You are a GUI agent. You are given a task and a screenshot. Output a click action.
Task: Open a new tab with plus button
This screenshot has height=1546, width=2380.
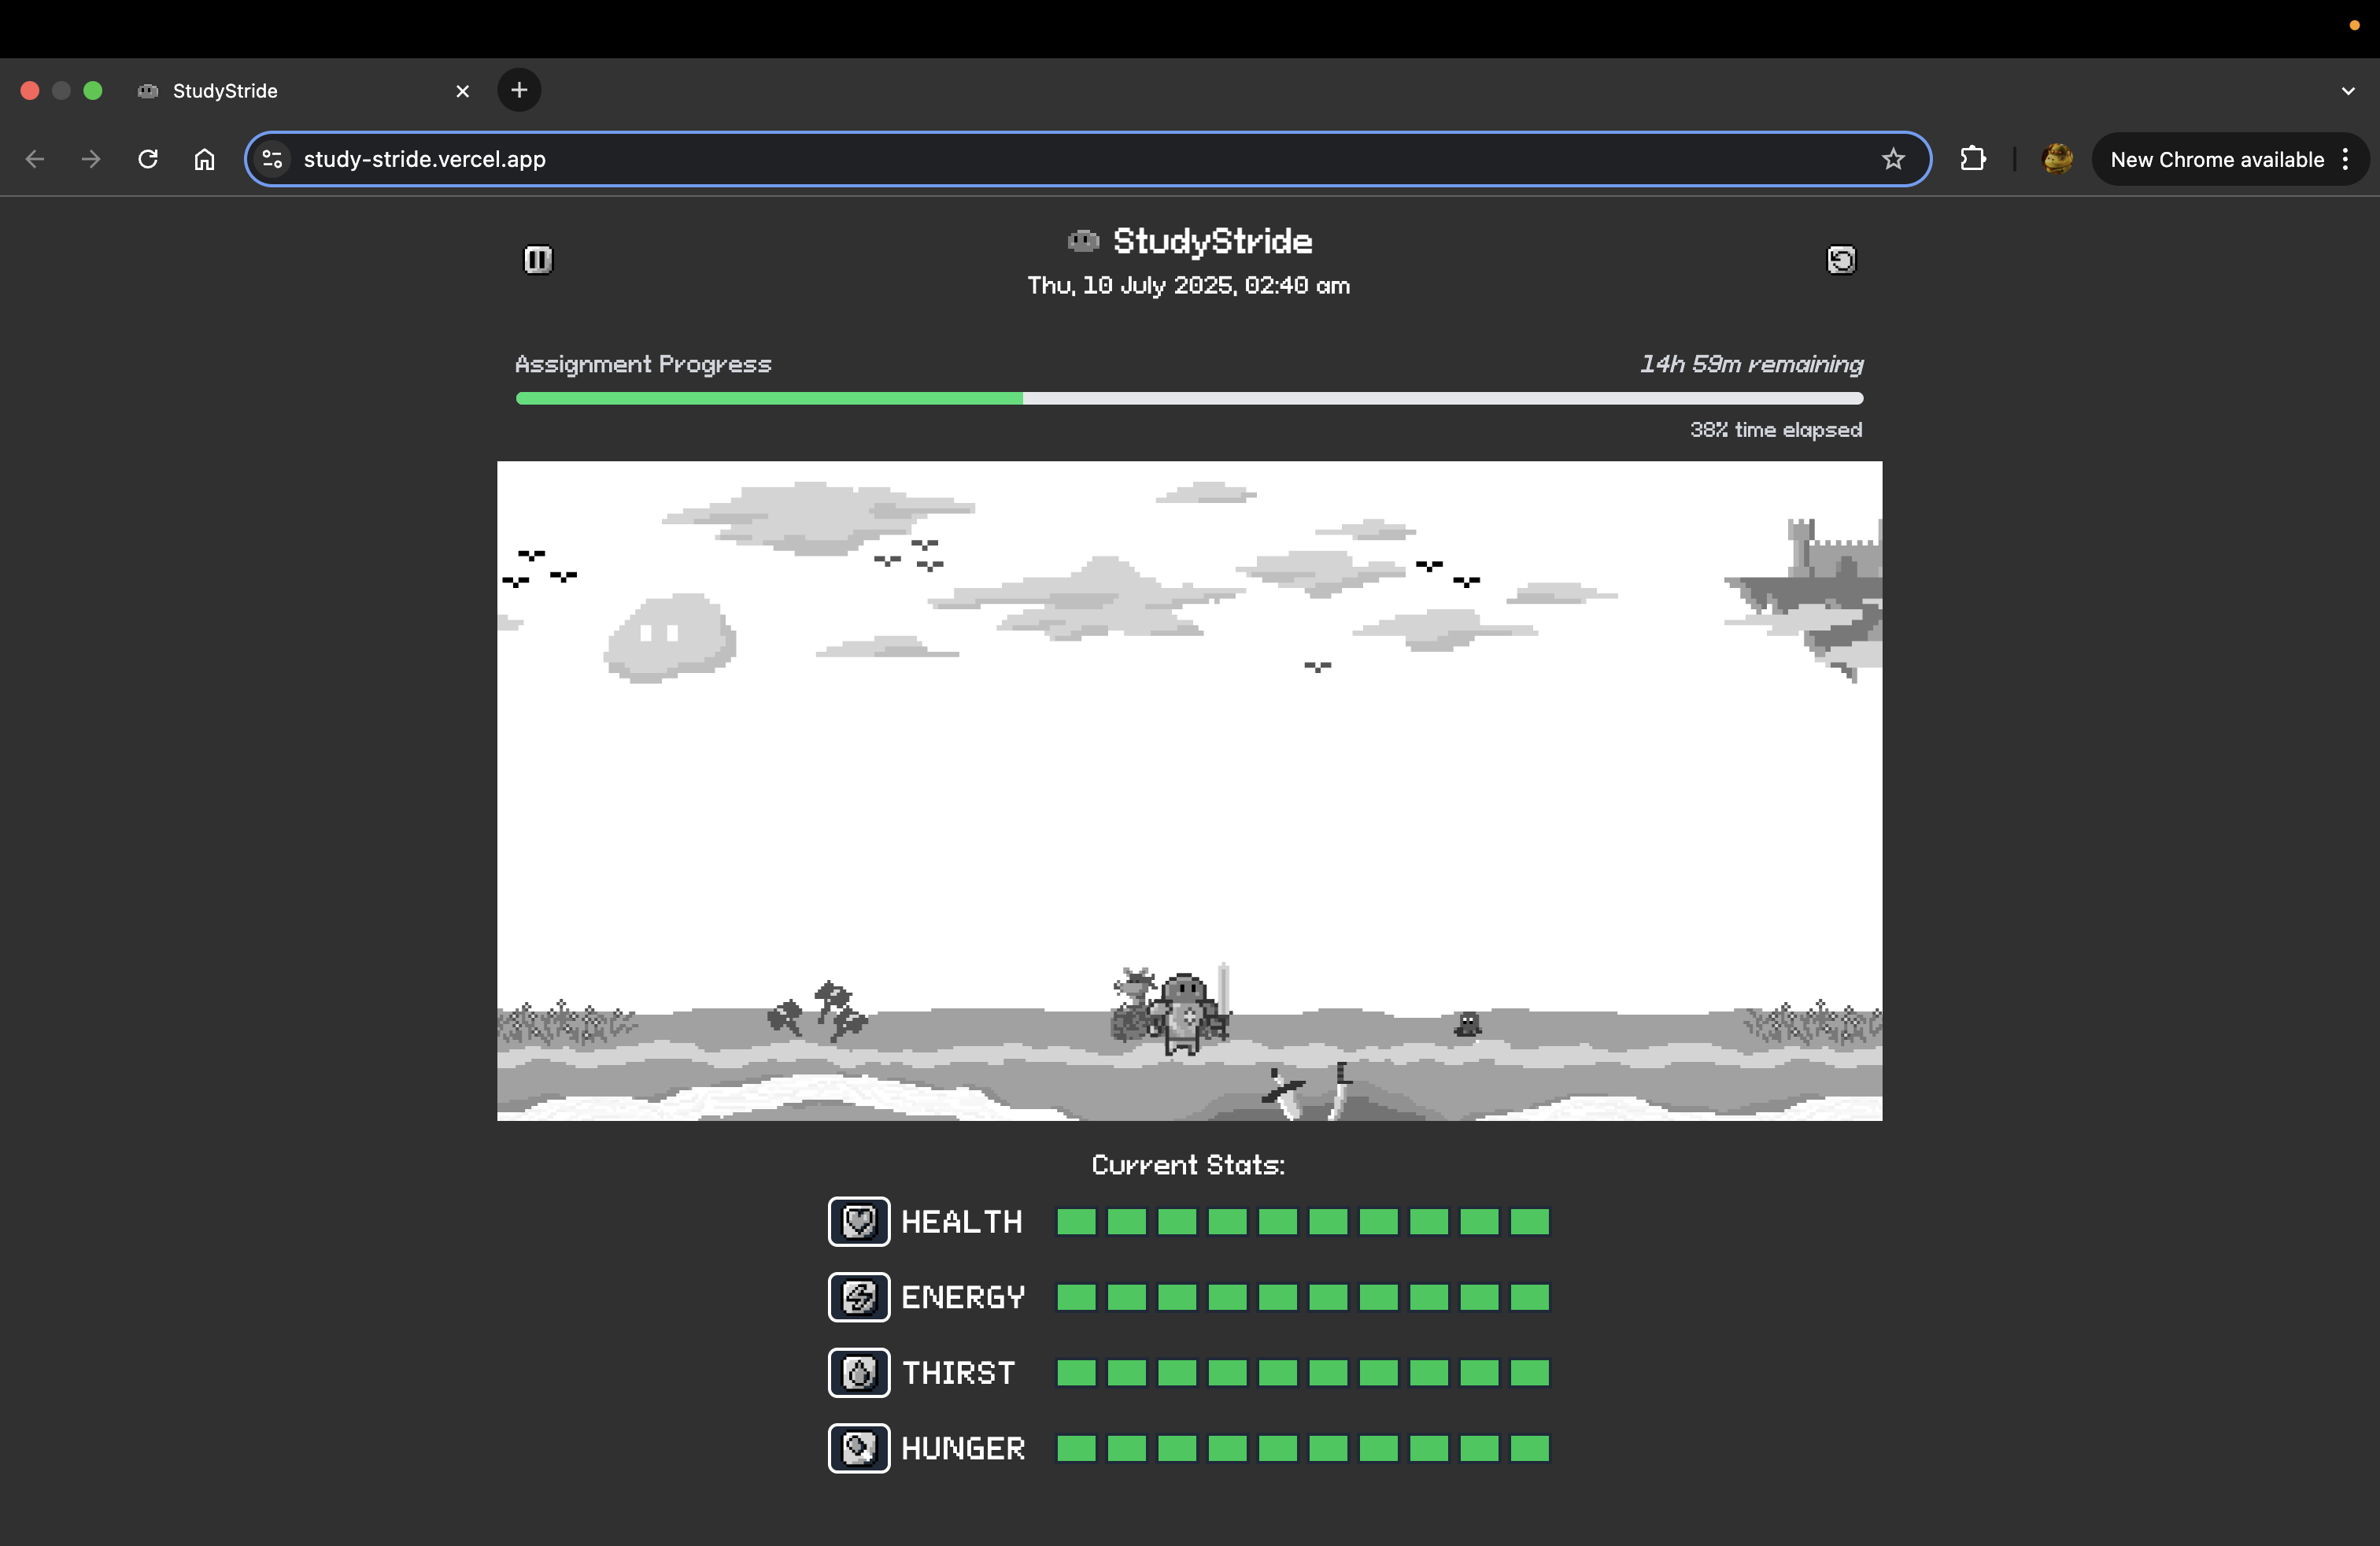coord(519,91)
